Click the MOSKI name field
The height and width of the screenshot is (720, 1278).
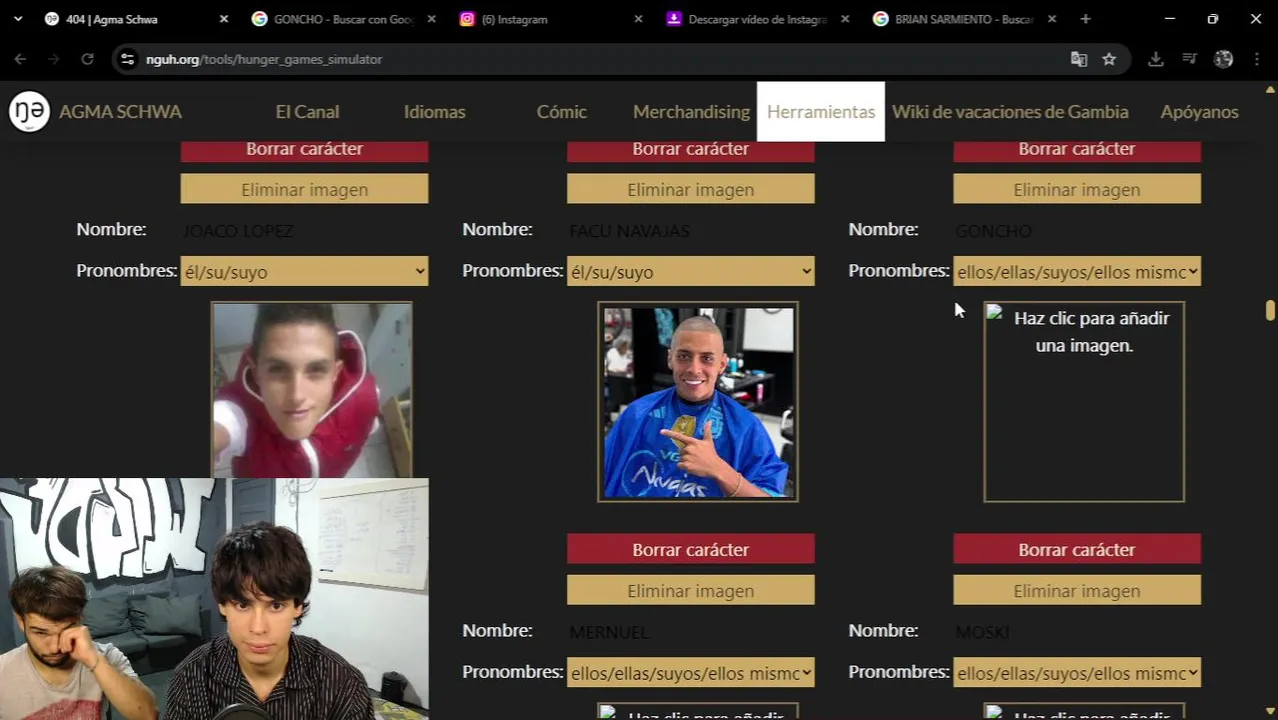point(1076,632)
